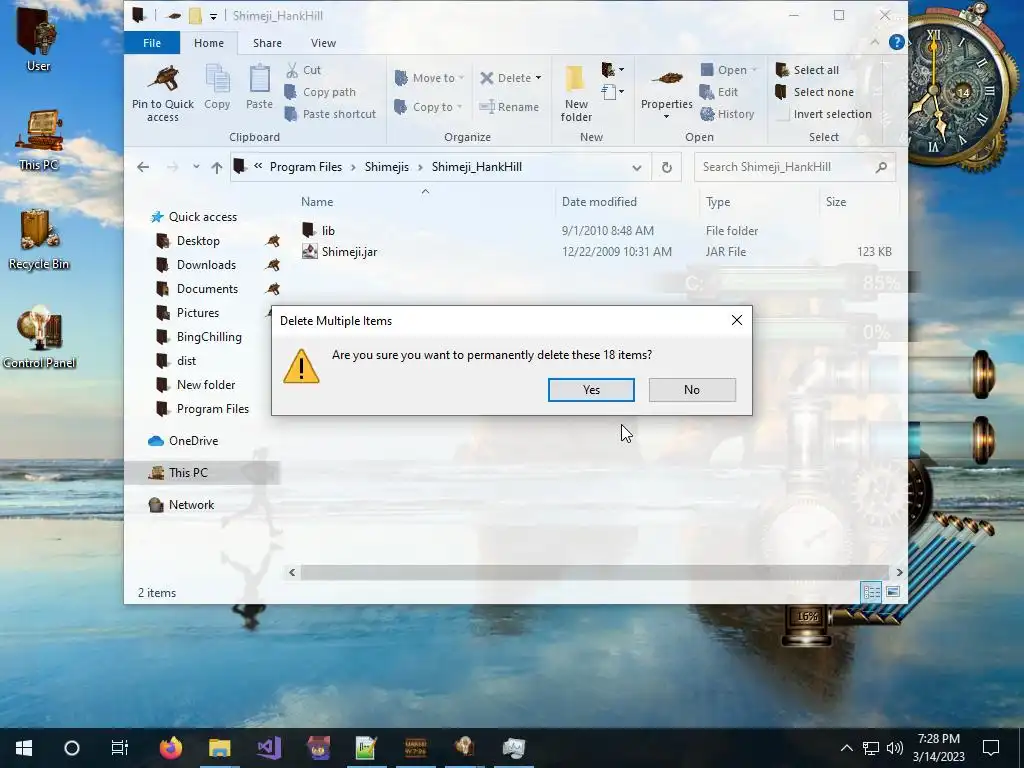Open the Easy access dropdown icon

(612, 92)
